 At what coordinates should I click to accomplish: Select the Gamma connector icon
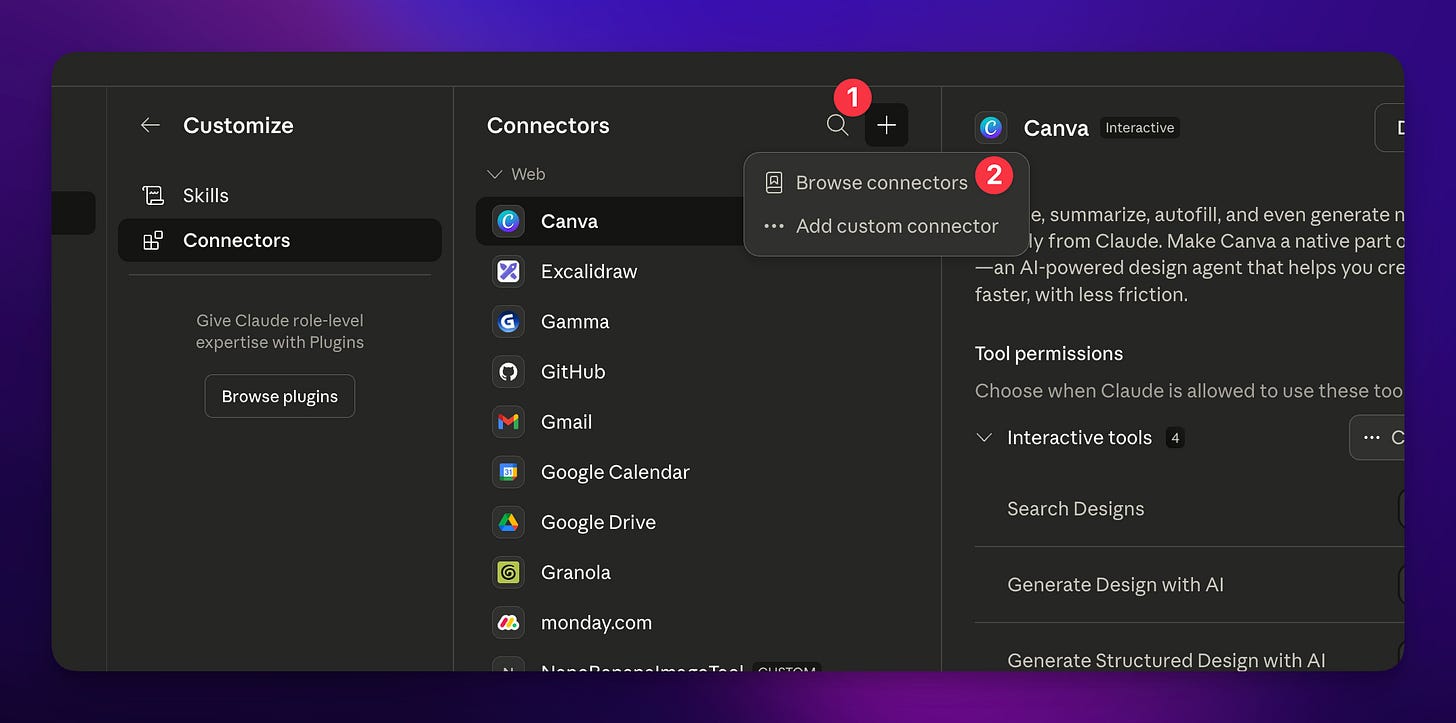point(509,321)
